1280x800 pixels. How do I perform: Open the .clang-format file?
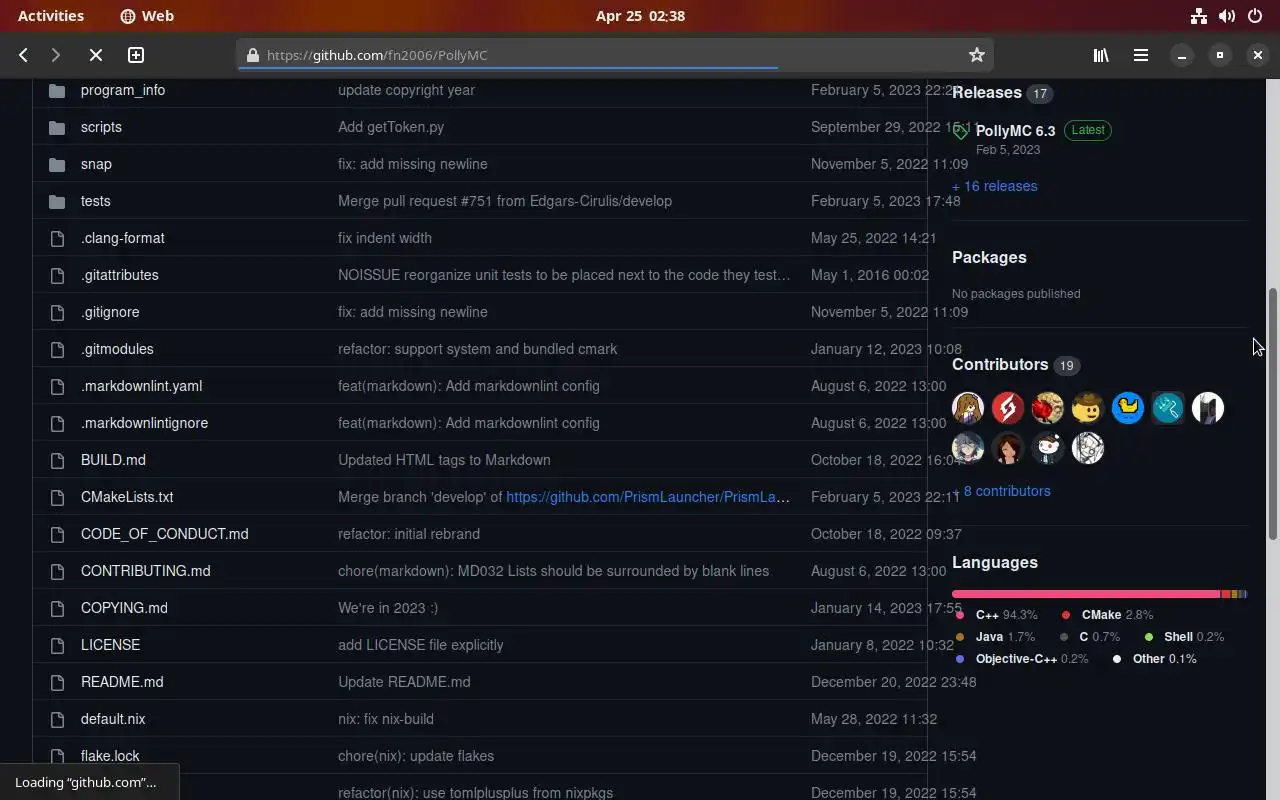click(x=123, y=238)
